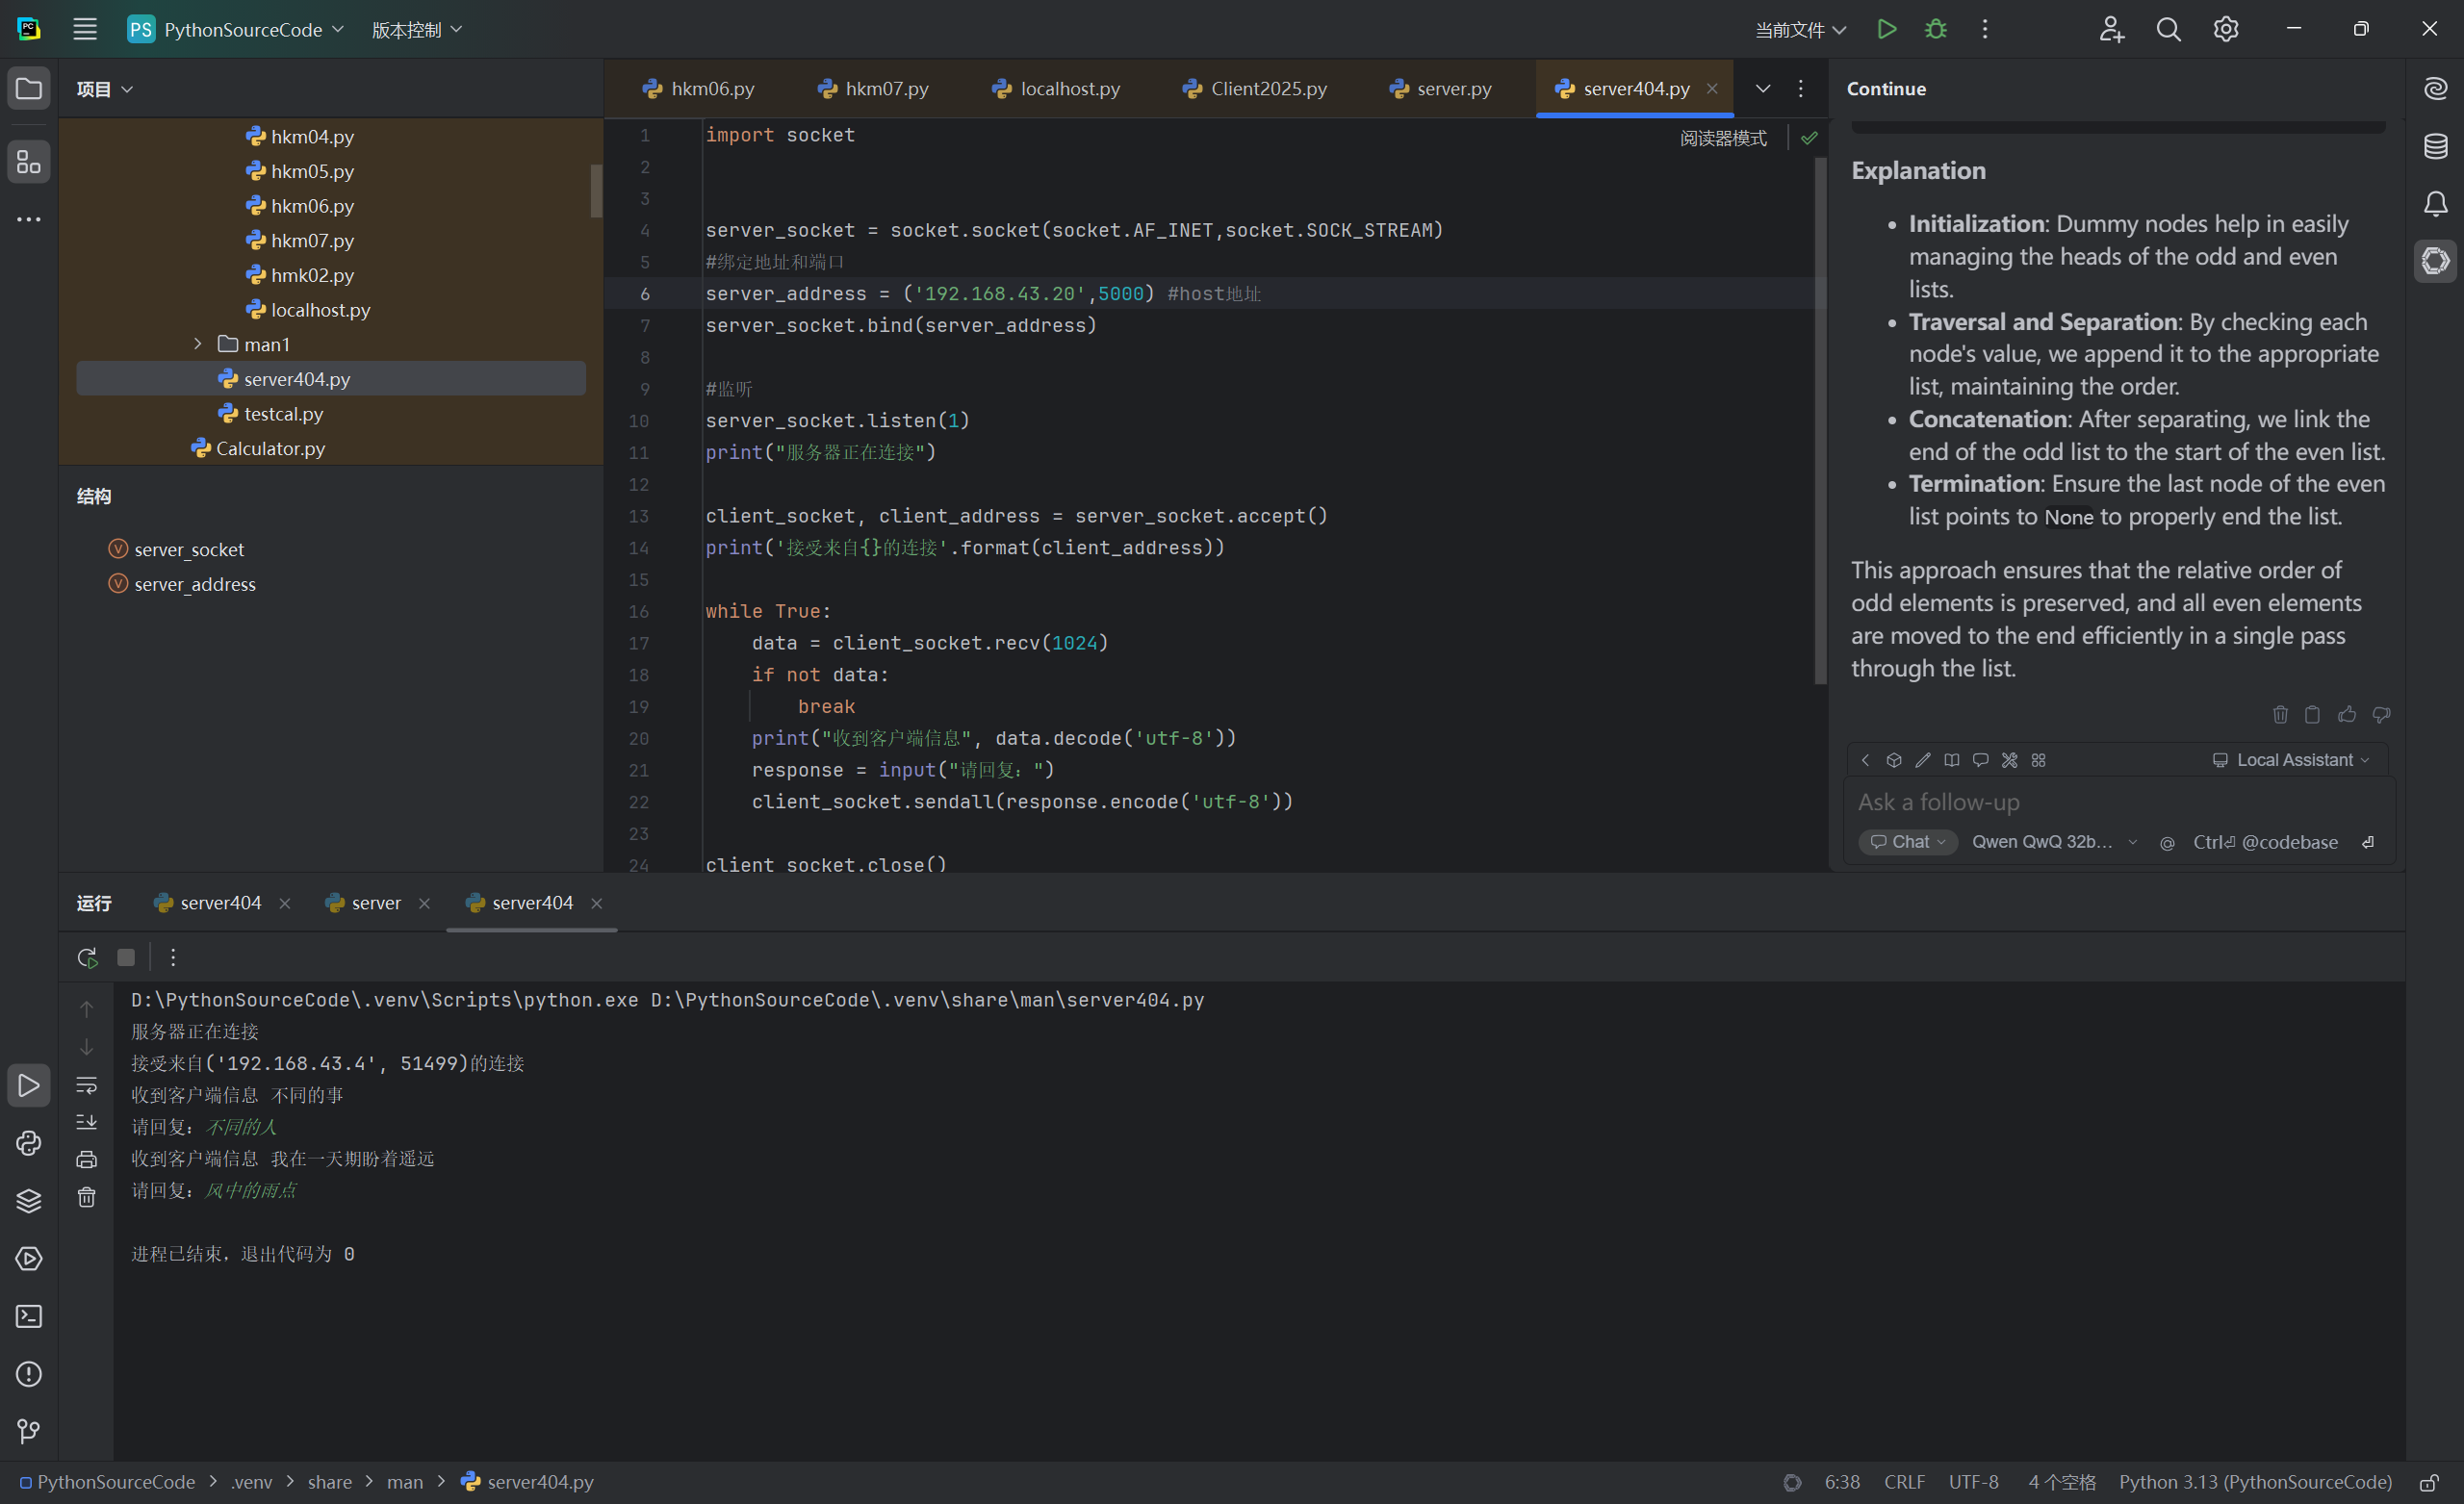Open the Git version control tool window
2464x1504 pixels.
(29, 1431)
